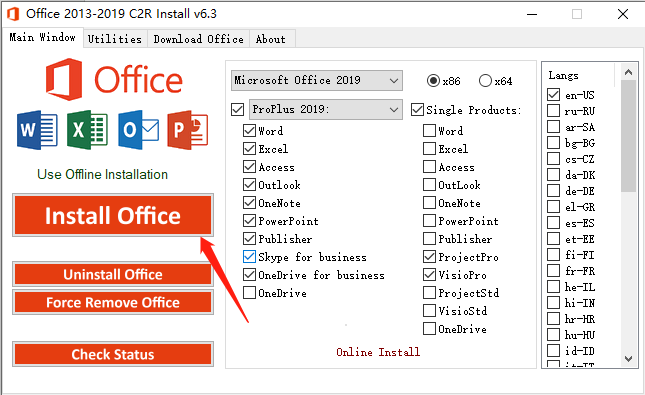The image size is (645, 395).
Task: Click the Online Install label
Action: 378,352
